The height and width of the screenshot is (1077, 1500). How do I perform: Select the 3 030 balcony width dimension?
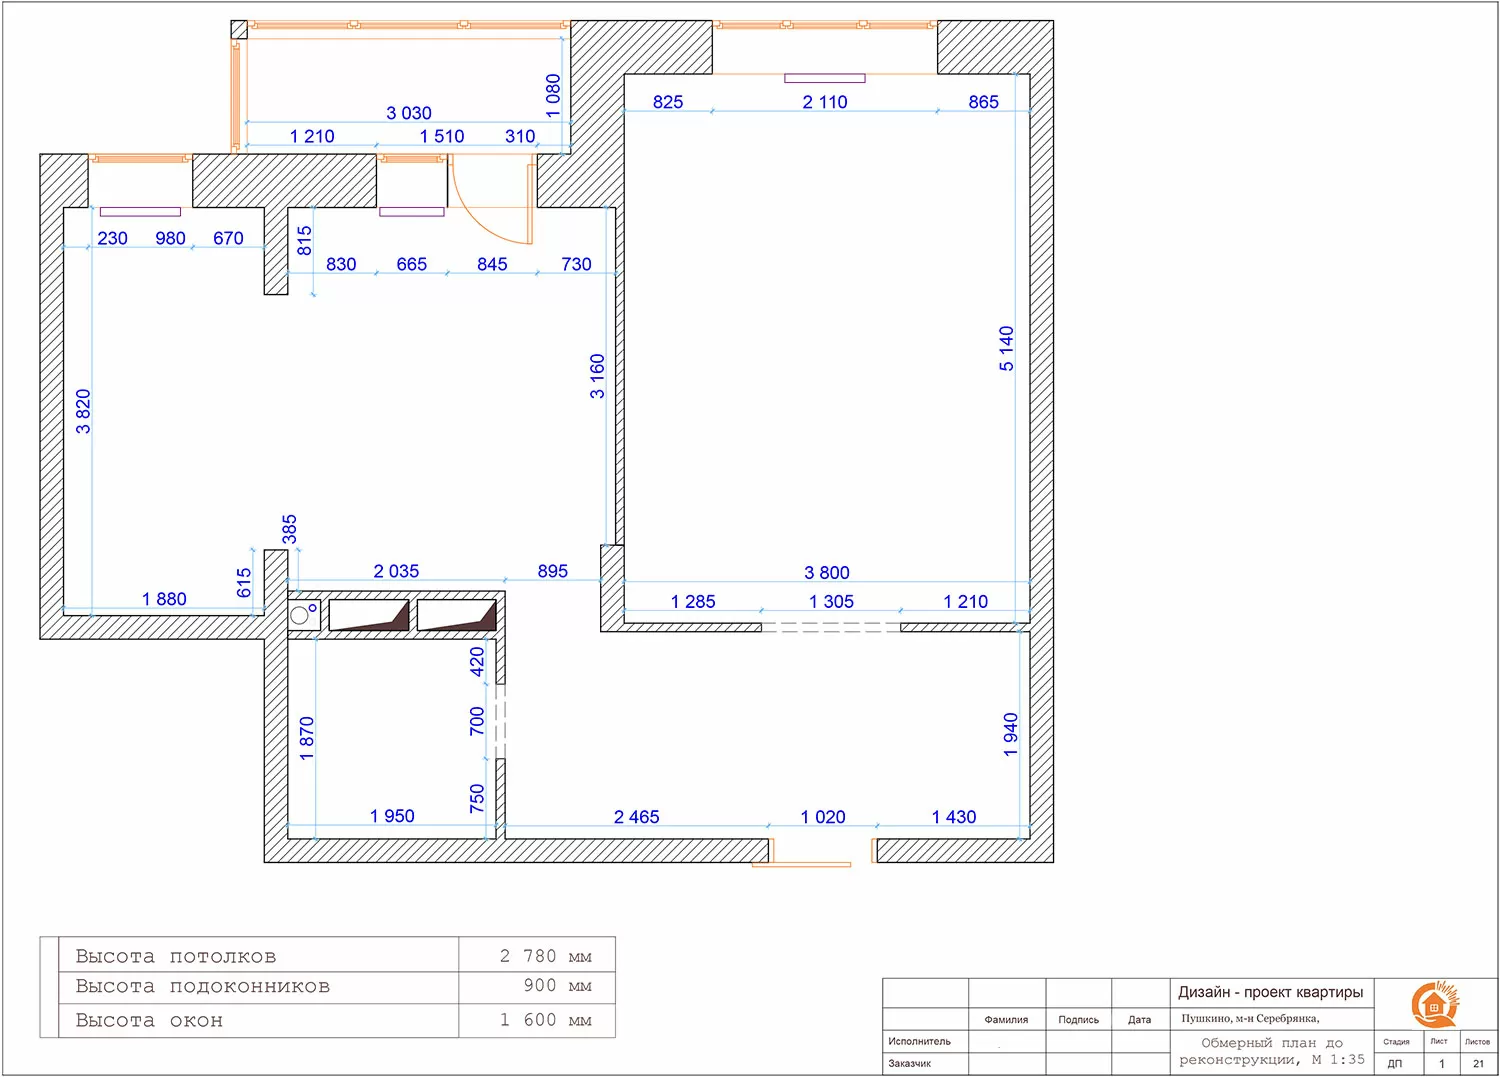tap(409, 113)
